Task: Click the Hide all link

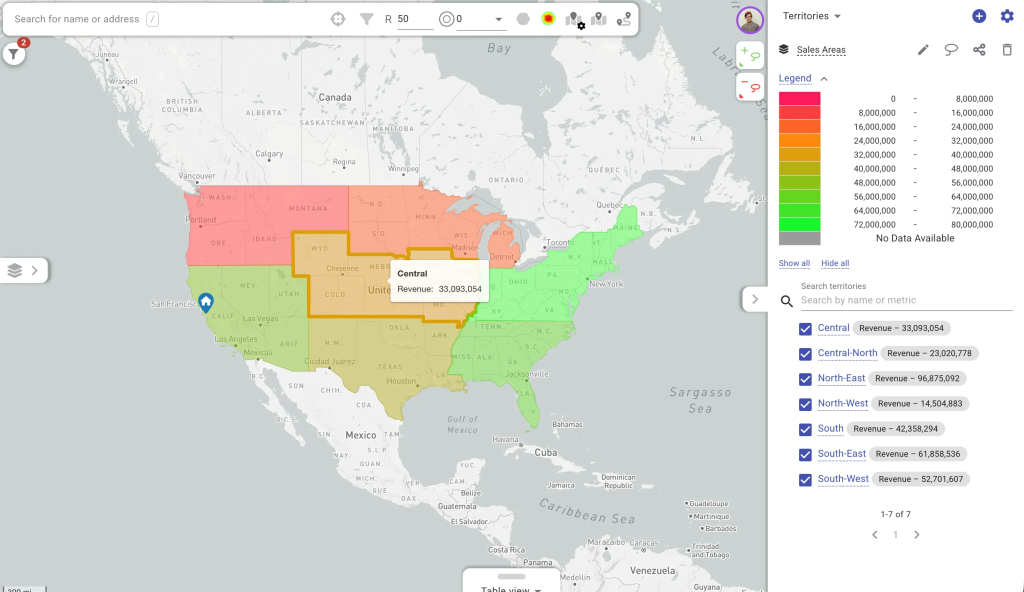Action: tap(835, 264)
